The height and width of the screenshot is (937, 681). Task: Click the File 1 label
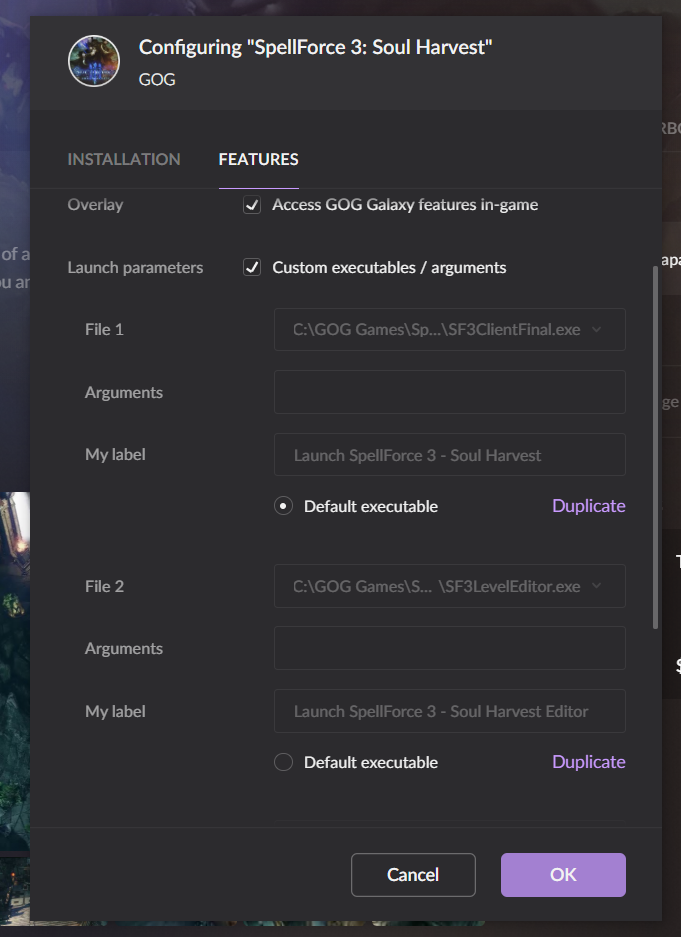104,329
